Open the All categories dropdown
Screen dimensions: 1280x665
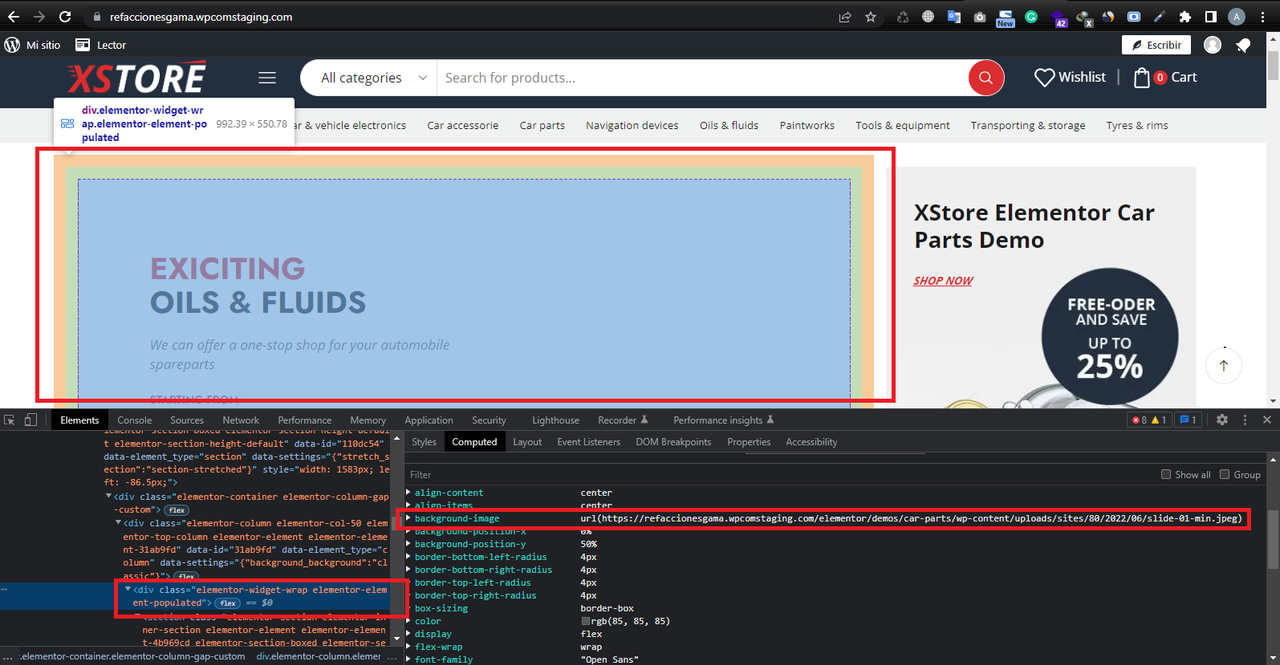tap(373, 77)
